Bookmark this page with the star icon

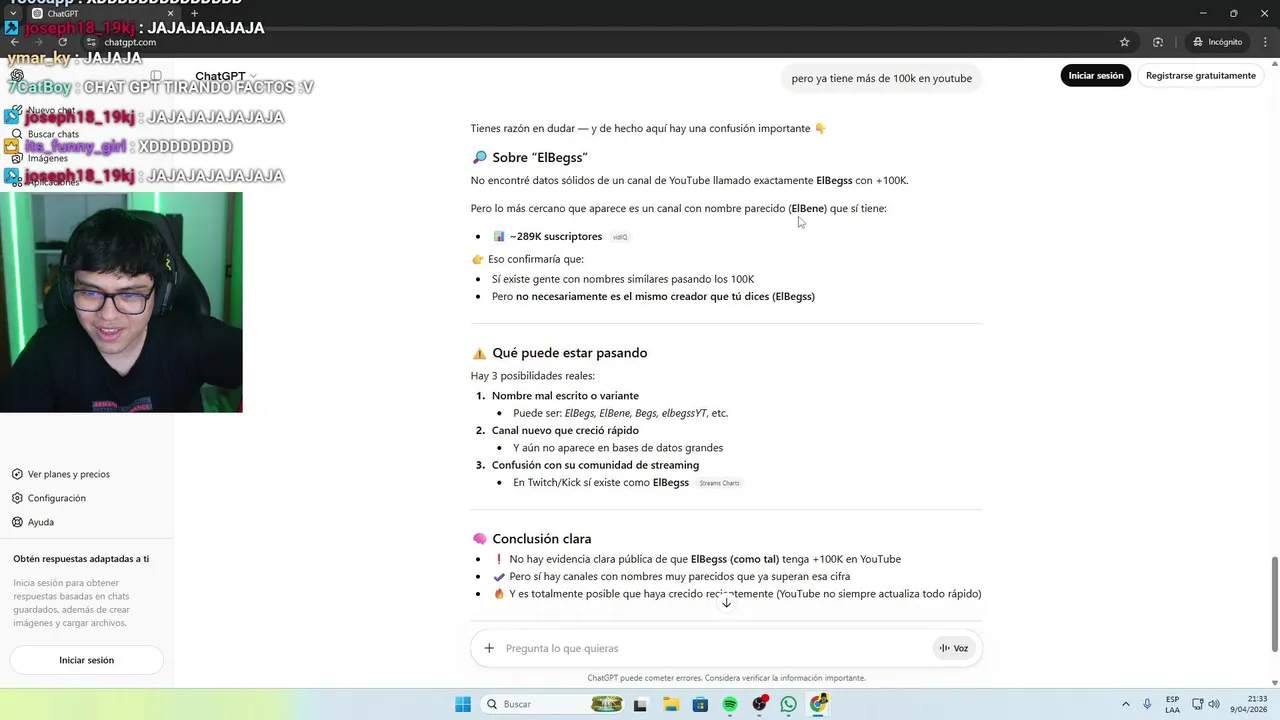point(1124,42)
